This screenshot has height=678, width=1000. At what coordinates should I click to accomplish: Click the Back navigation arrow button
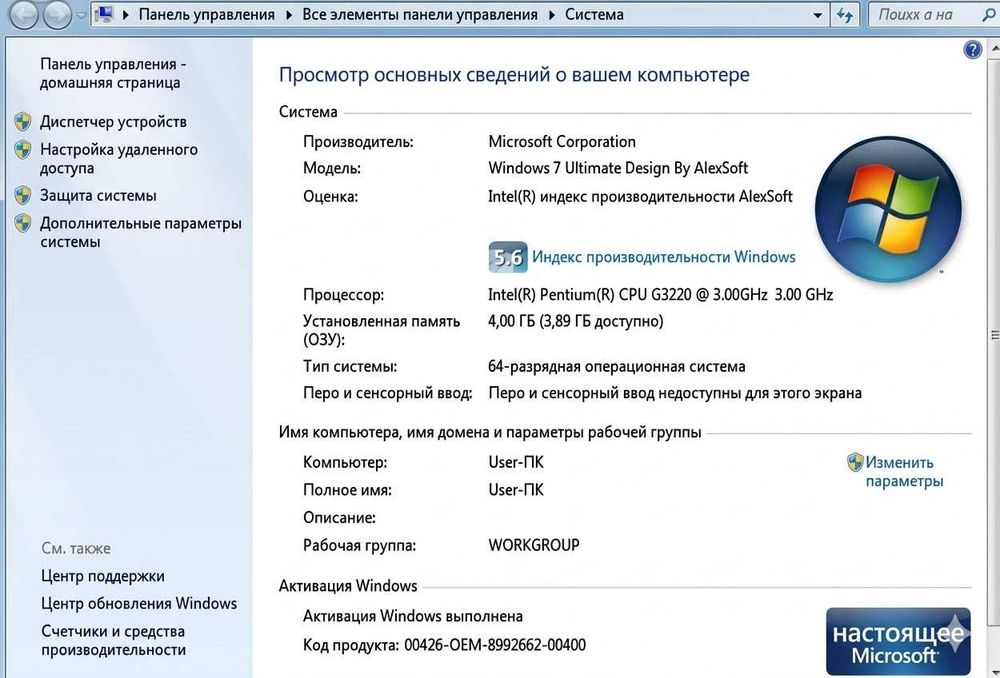click(24, 15)
